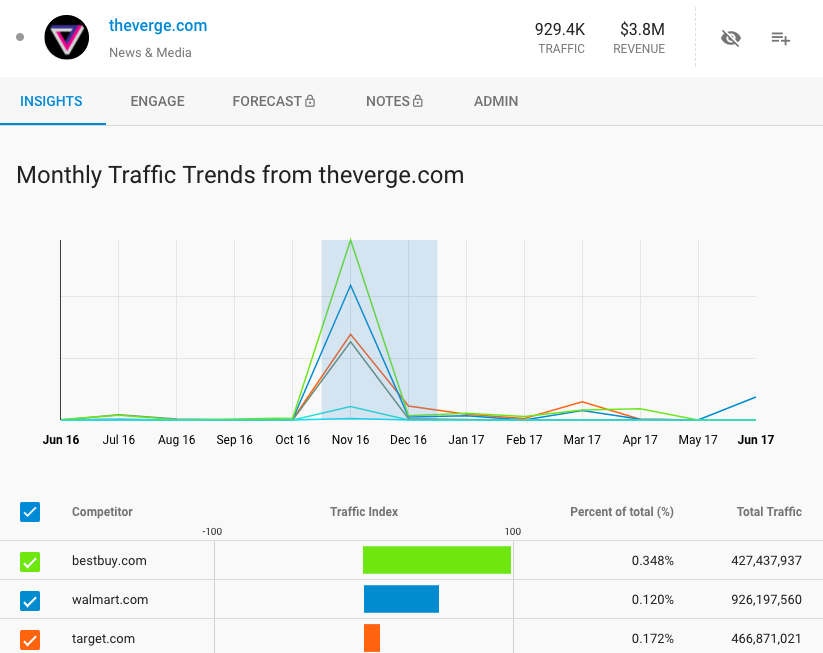Click the green bestbuy.com traffic index bar
This screenshot has height=653, width=823.
click(x=437, y=560)
